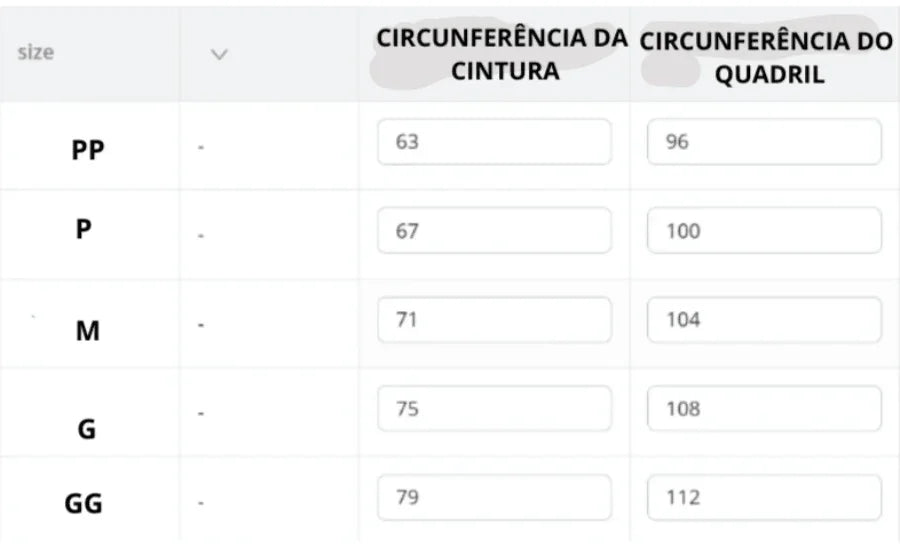This screenshot has height=548, width=900.
Task: Select the hip input with value 100
Action: (764, 230)
